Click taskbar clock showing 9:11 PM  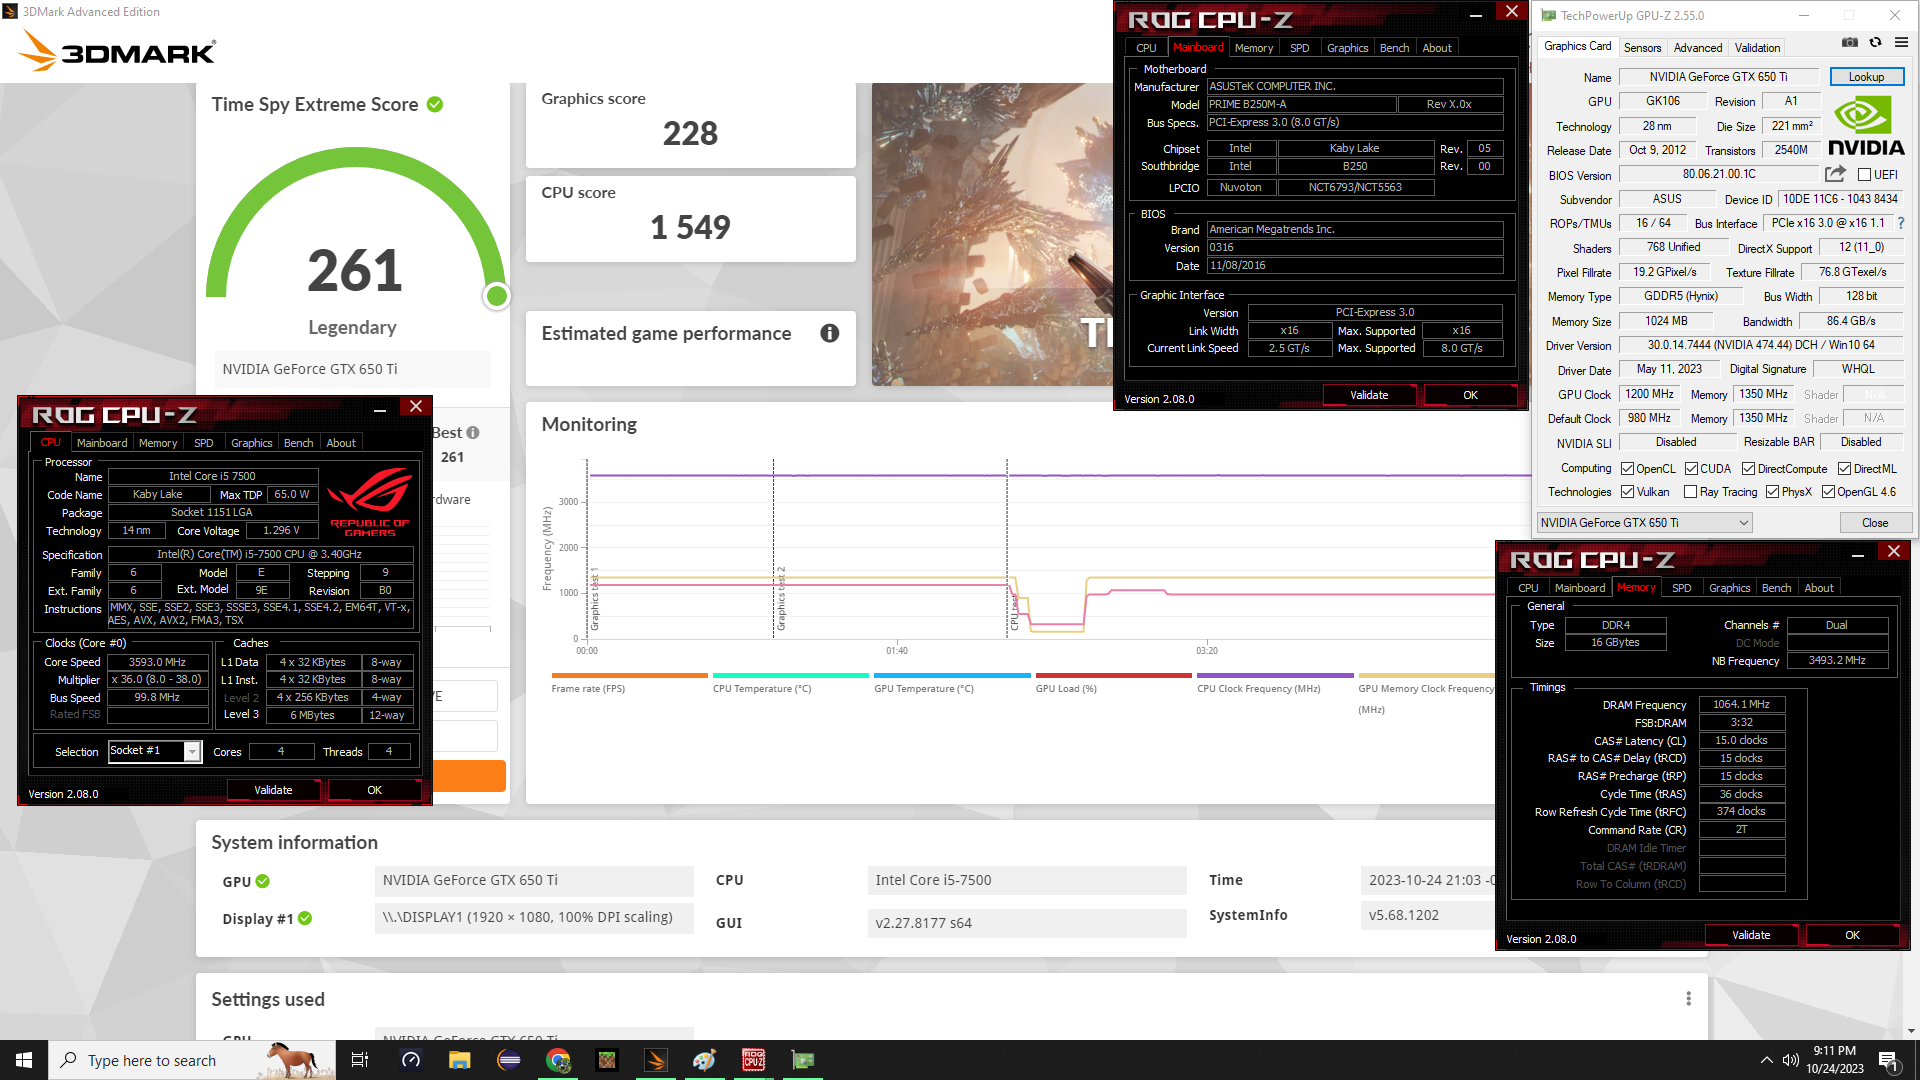[x=1834, y=1060]
